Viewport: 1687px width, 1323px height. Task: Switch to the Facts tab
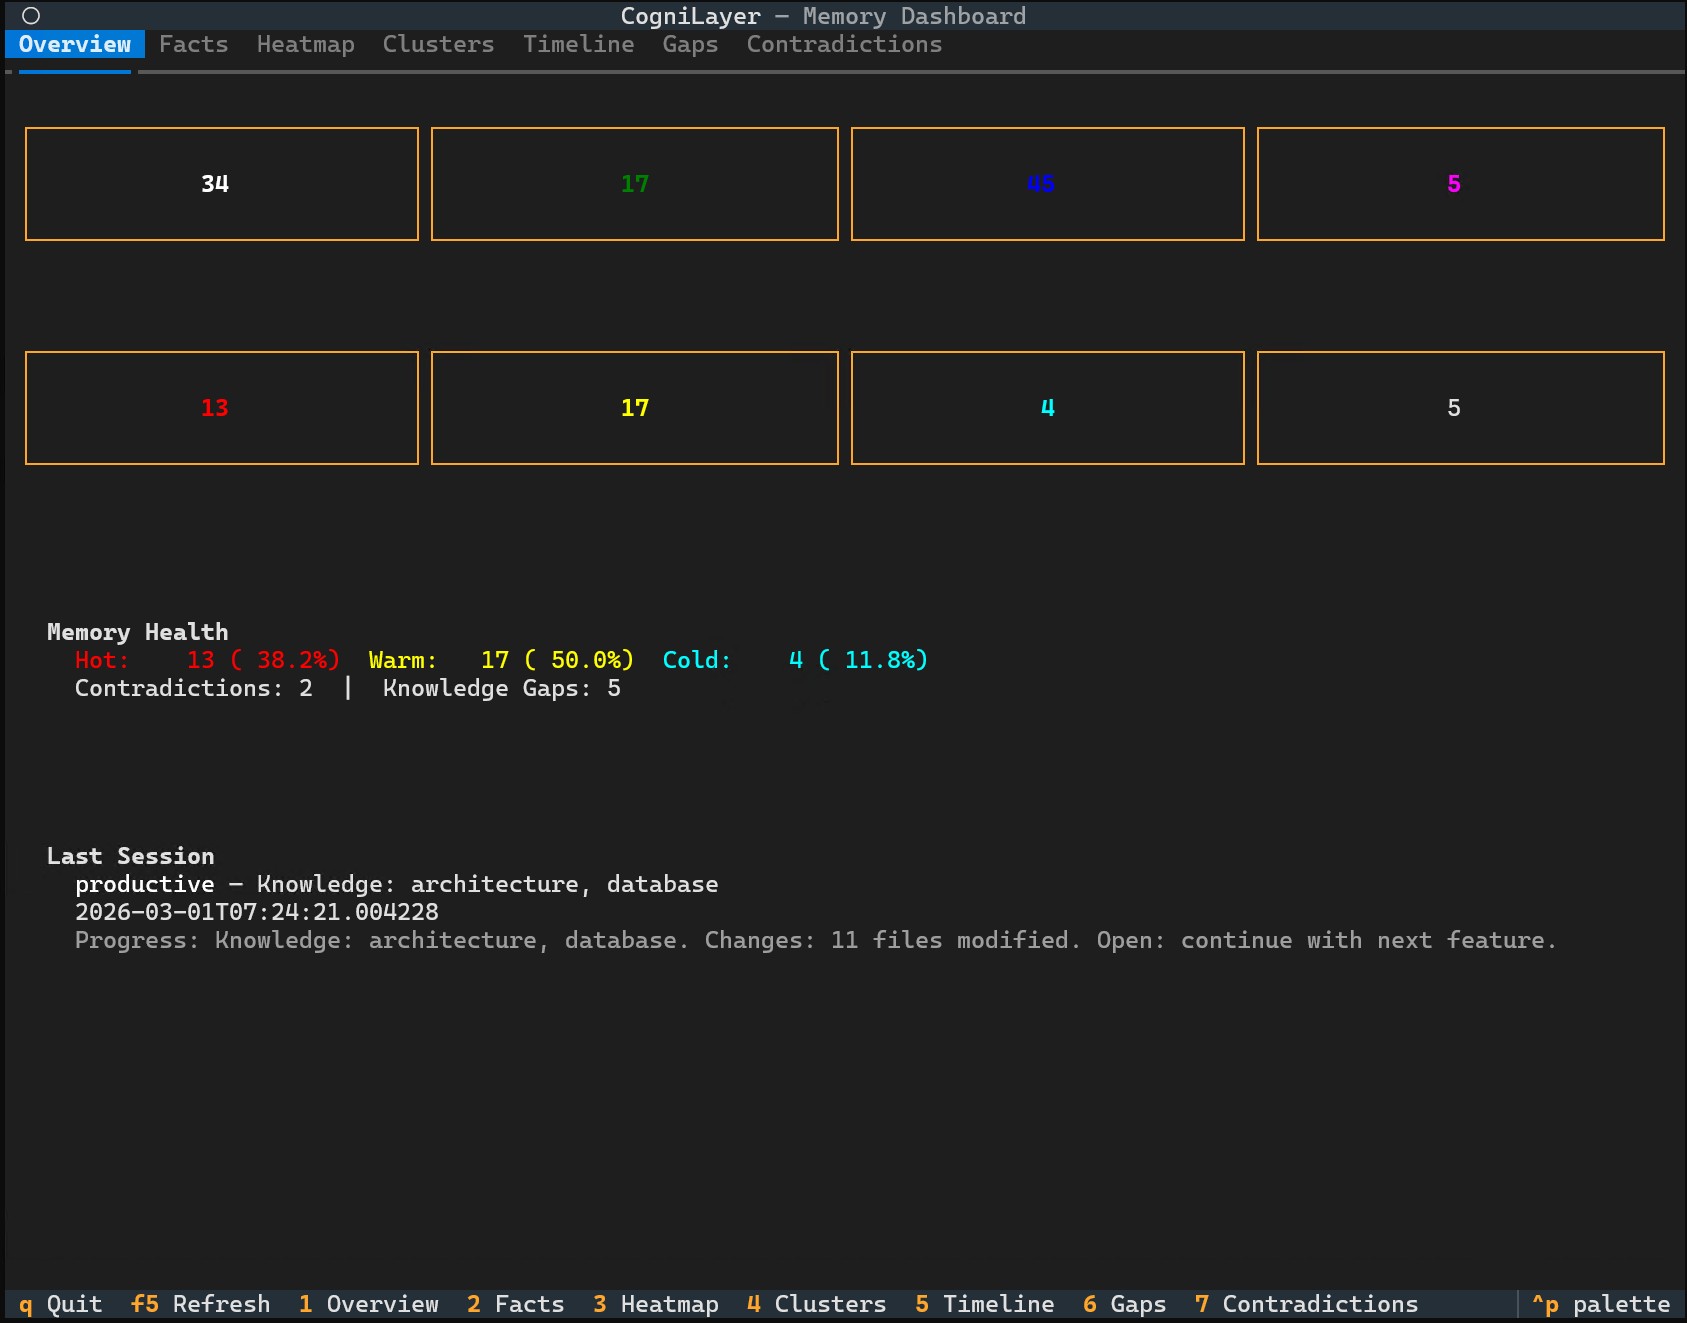[x=194, y=44]
